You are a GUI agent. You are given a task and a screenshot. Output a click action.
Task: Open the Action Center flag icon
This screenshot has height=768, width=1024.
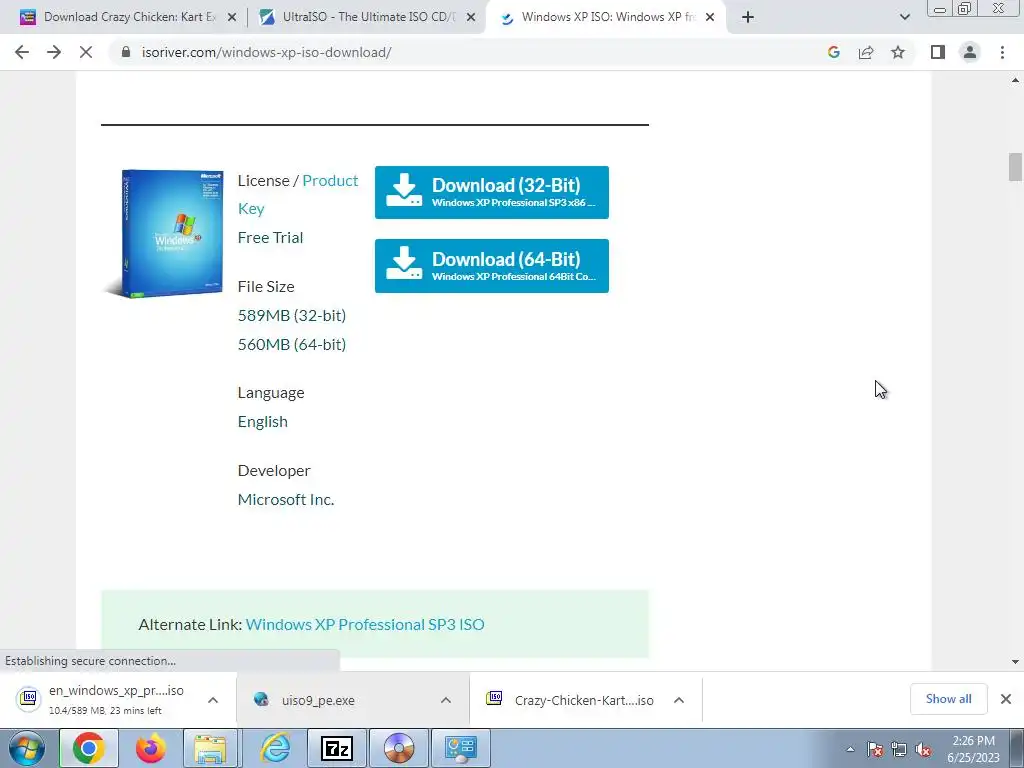(x=875, y=749)
